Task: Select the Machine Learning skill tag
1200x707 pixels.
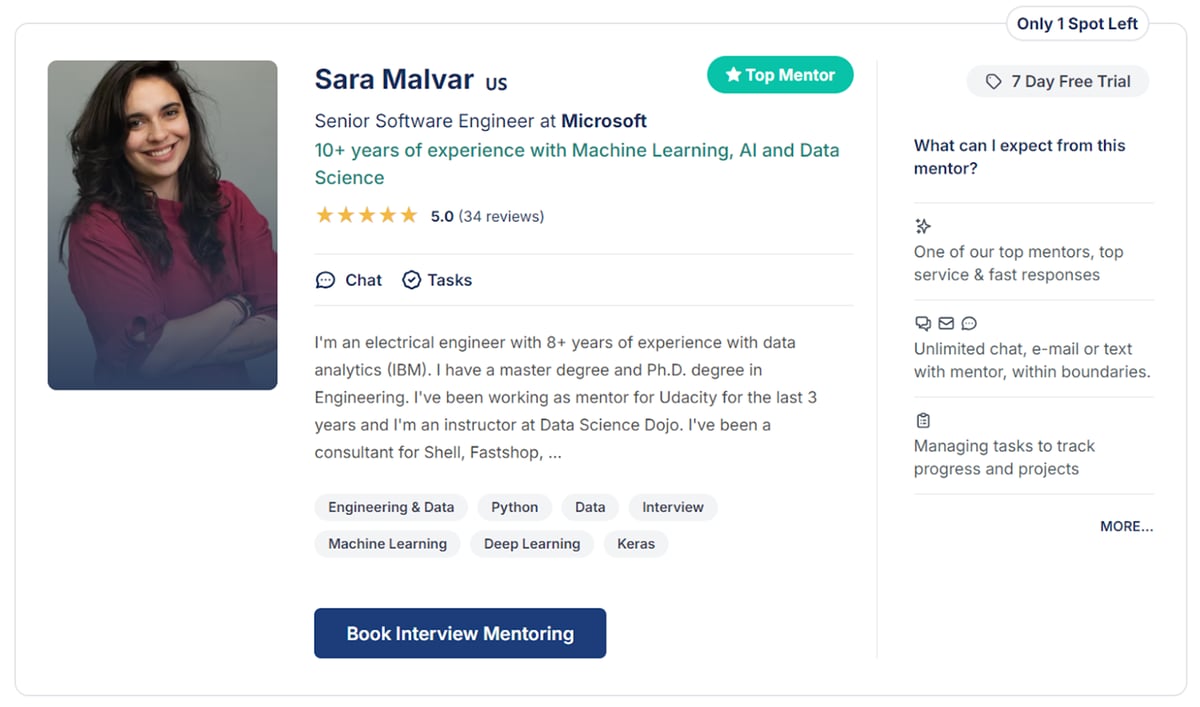Action: coord(387,544)
